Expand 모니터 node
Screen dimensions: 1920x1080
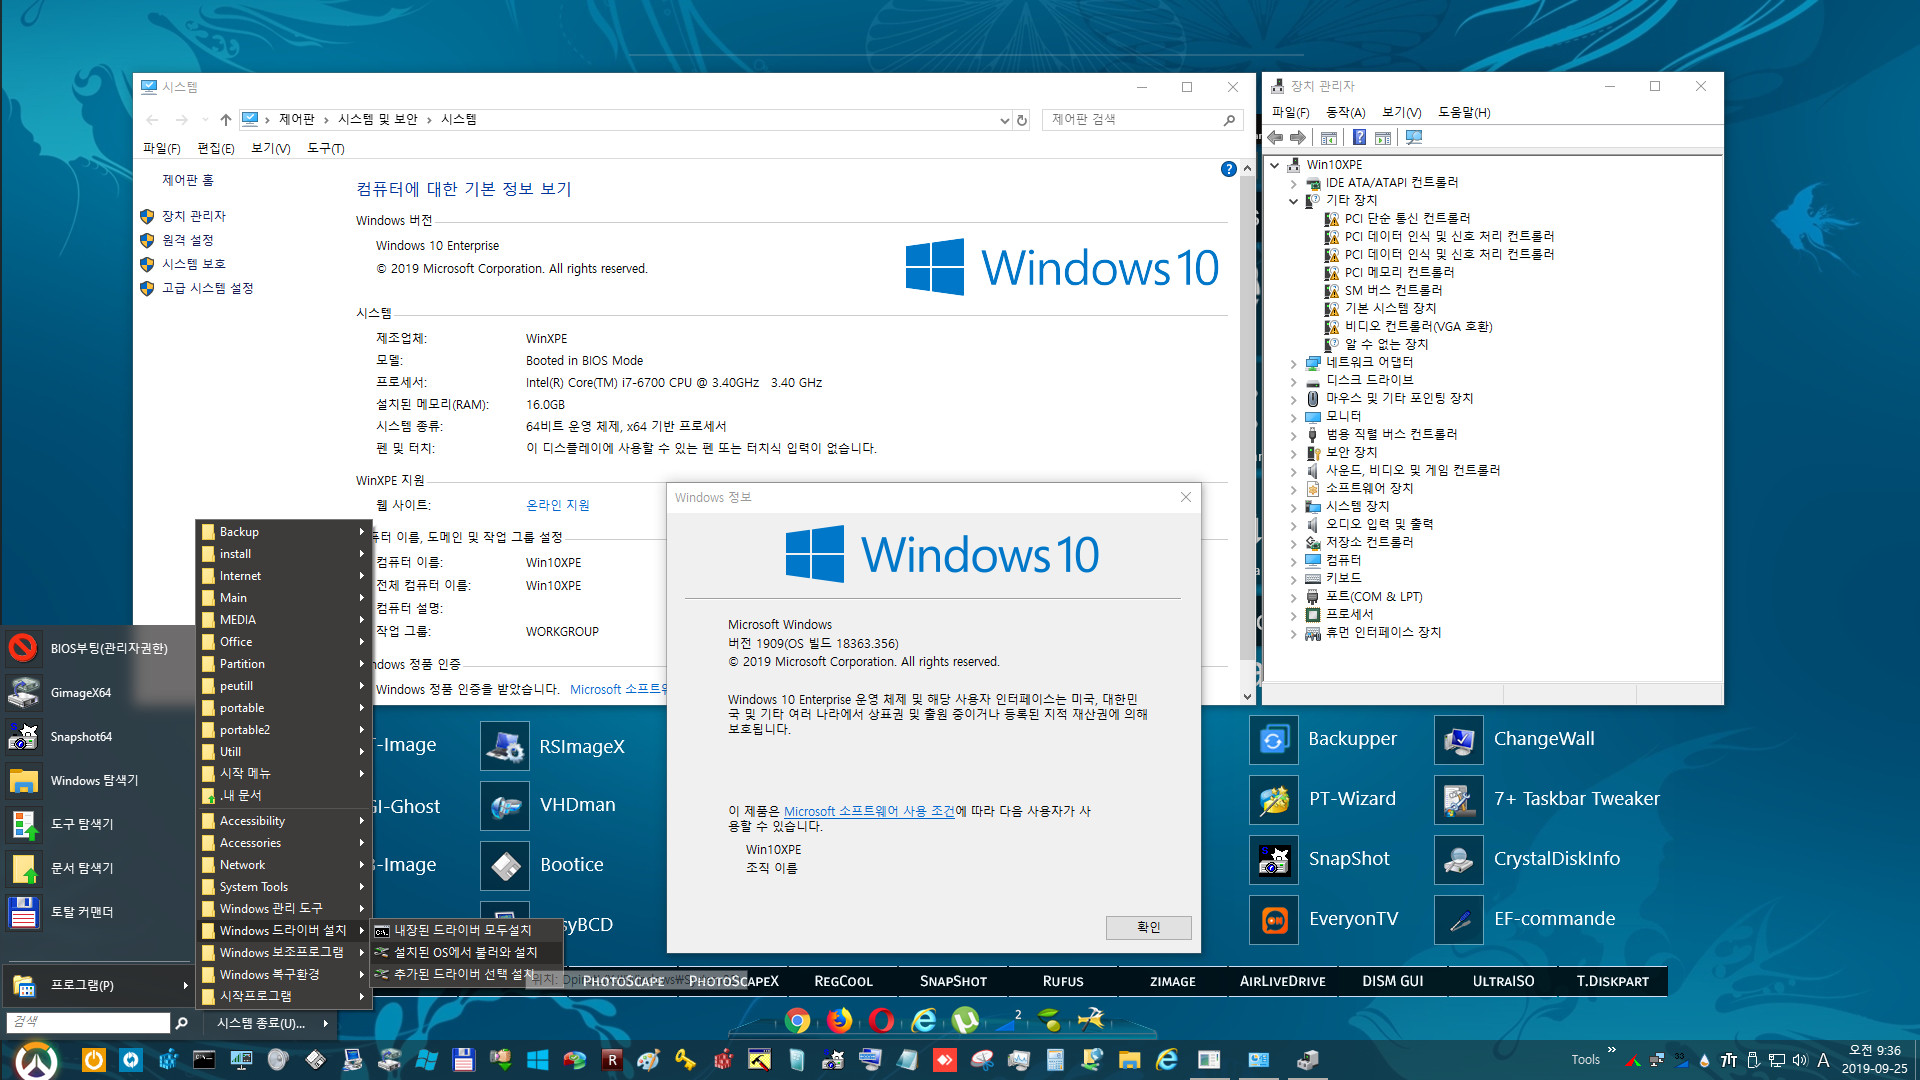[x=1293, y=417]
